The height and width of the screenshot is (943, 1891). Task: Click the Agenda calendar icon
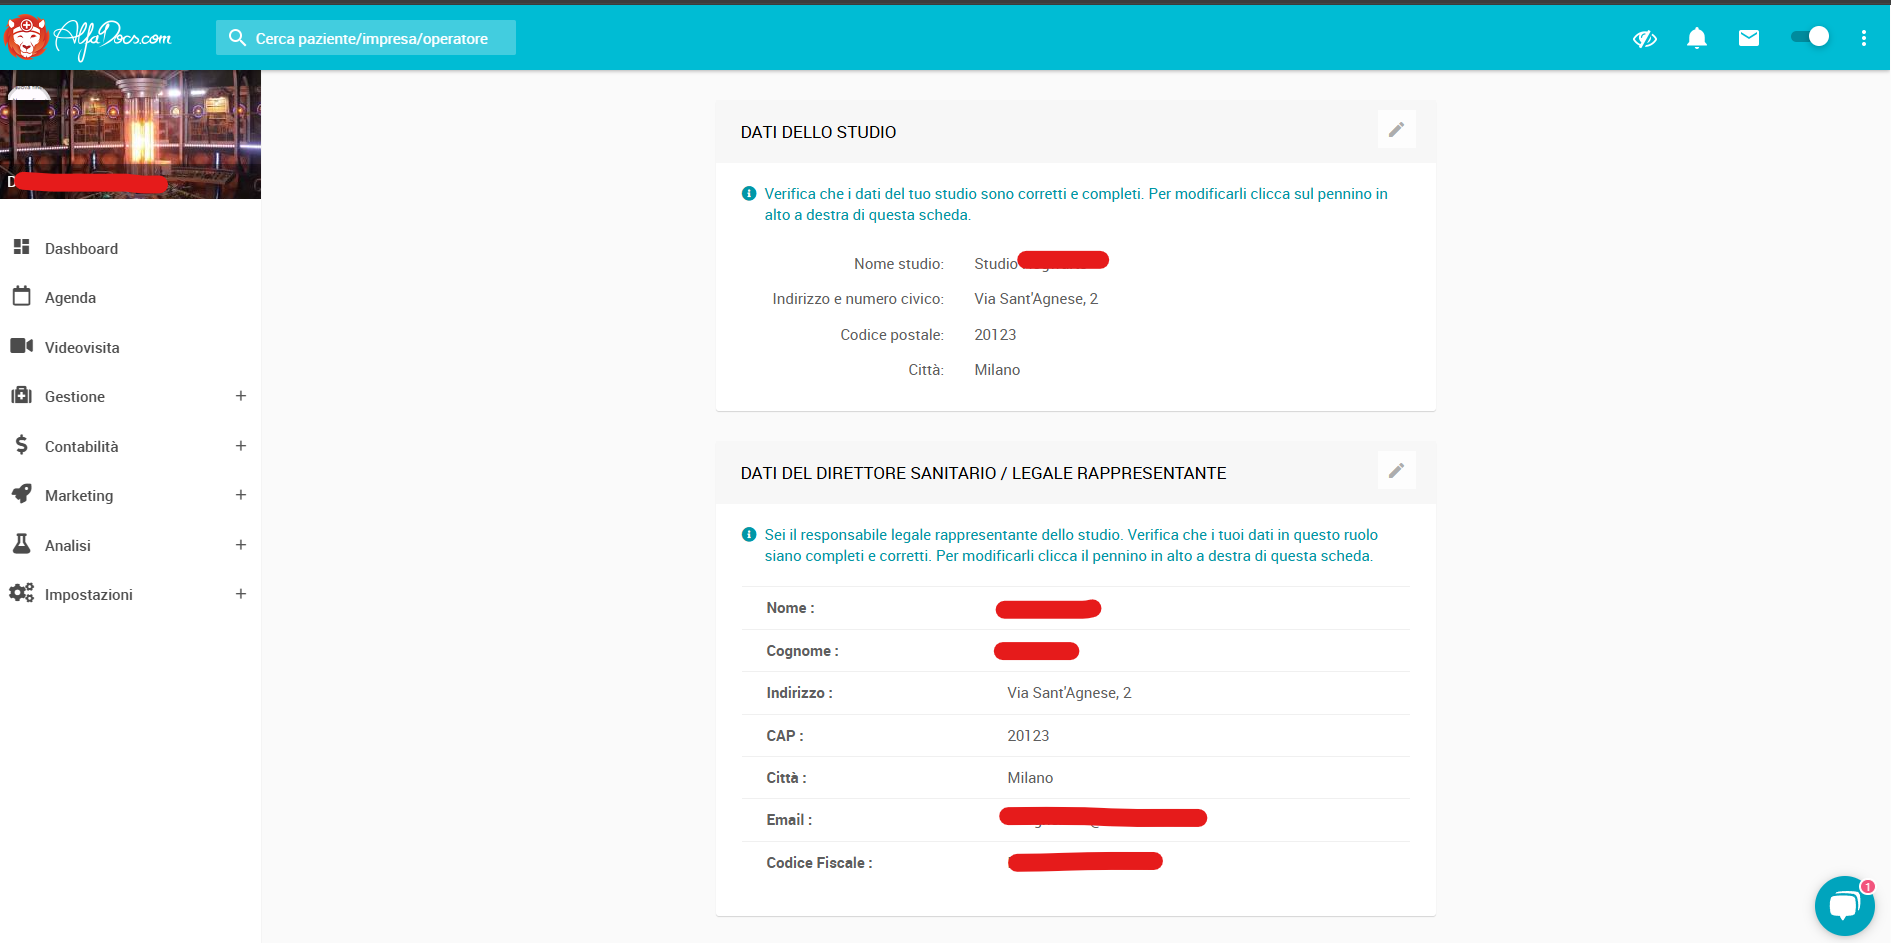click(21, 296)
